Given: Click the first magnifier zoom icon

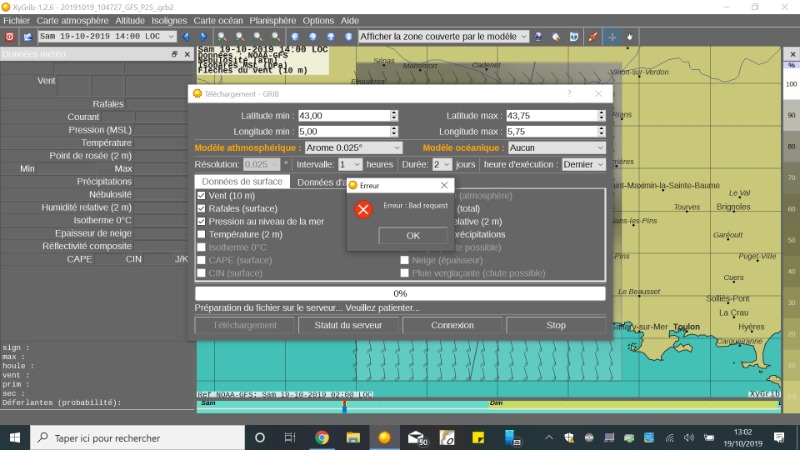Looking at the screenshot, I should tap(222, 37).
